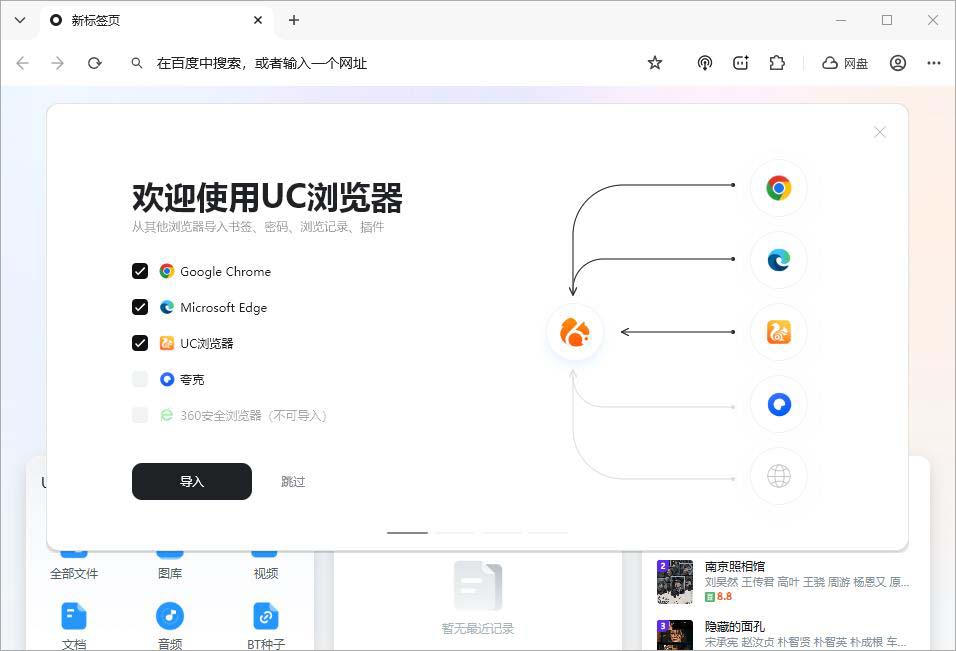Reload the current page
This screenshot has height=651, width=956.
pyautogui.click(x=95, y=63)
